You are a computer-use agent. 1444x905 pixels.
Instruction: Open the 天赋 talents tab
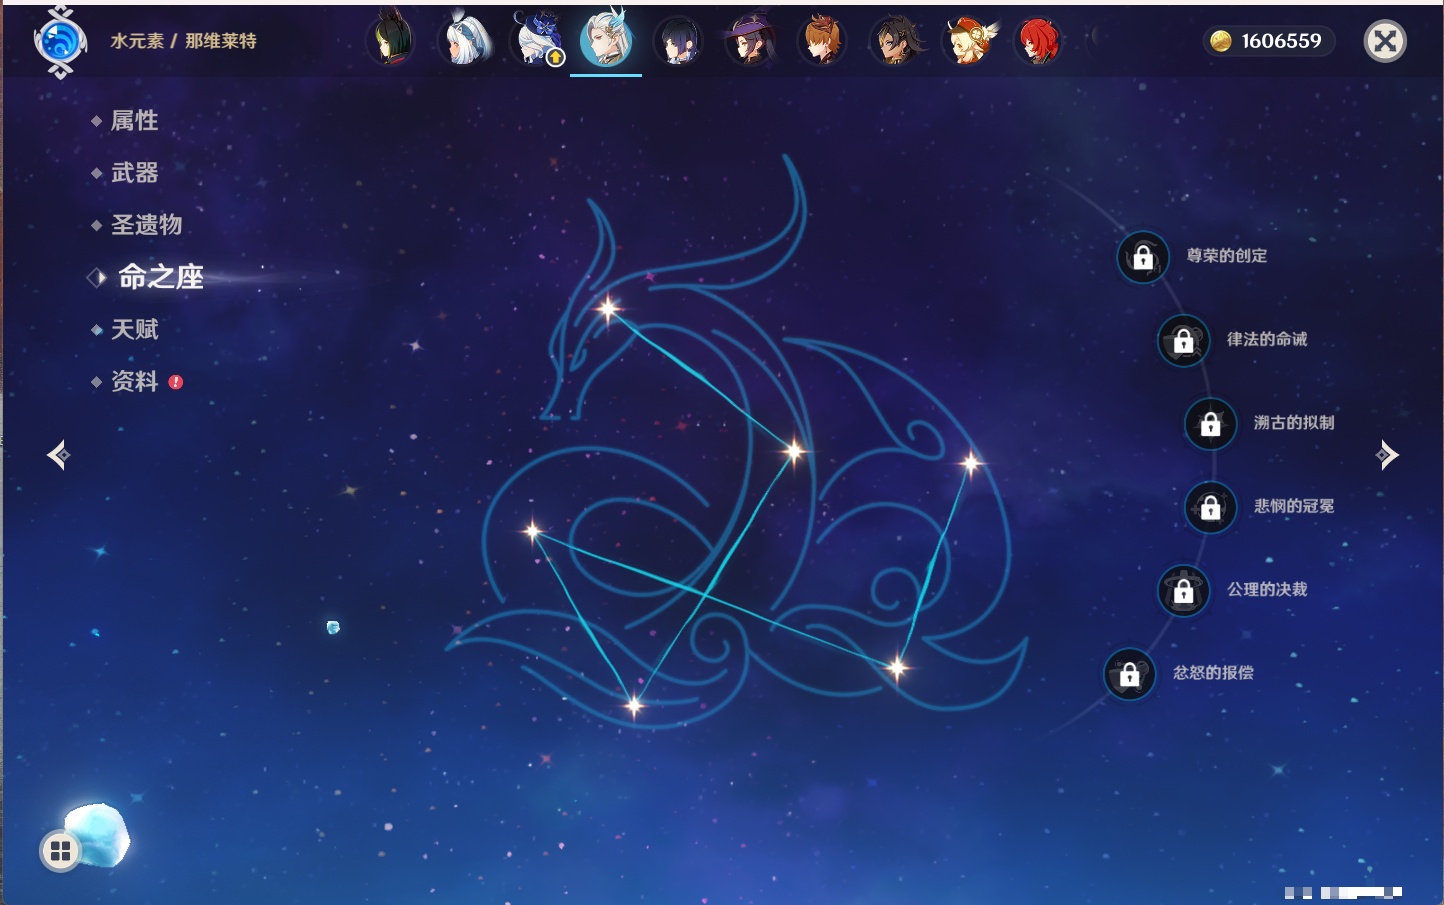pos(134,329)
